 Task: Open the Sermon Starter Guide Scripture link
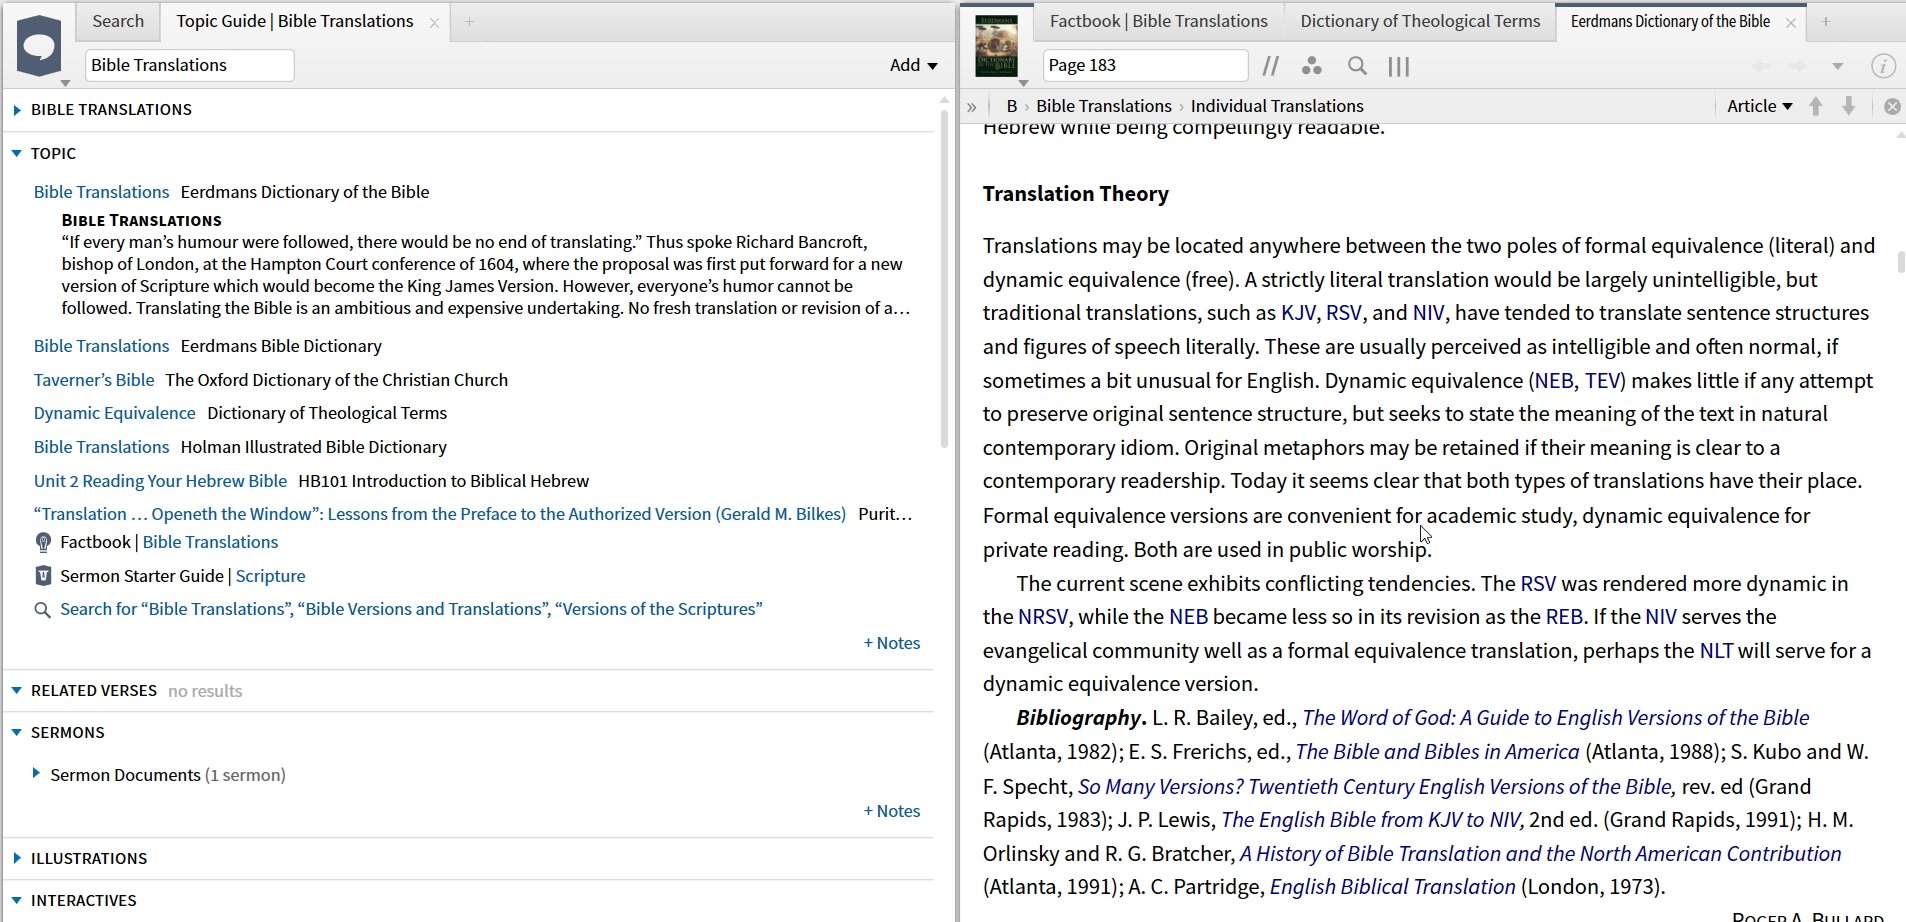270,576
